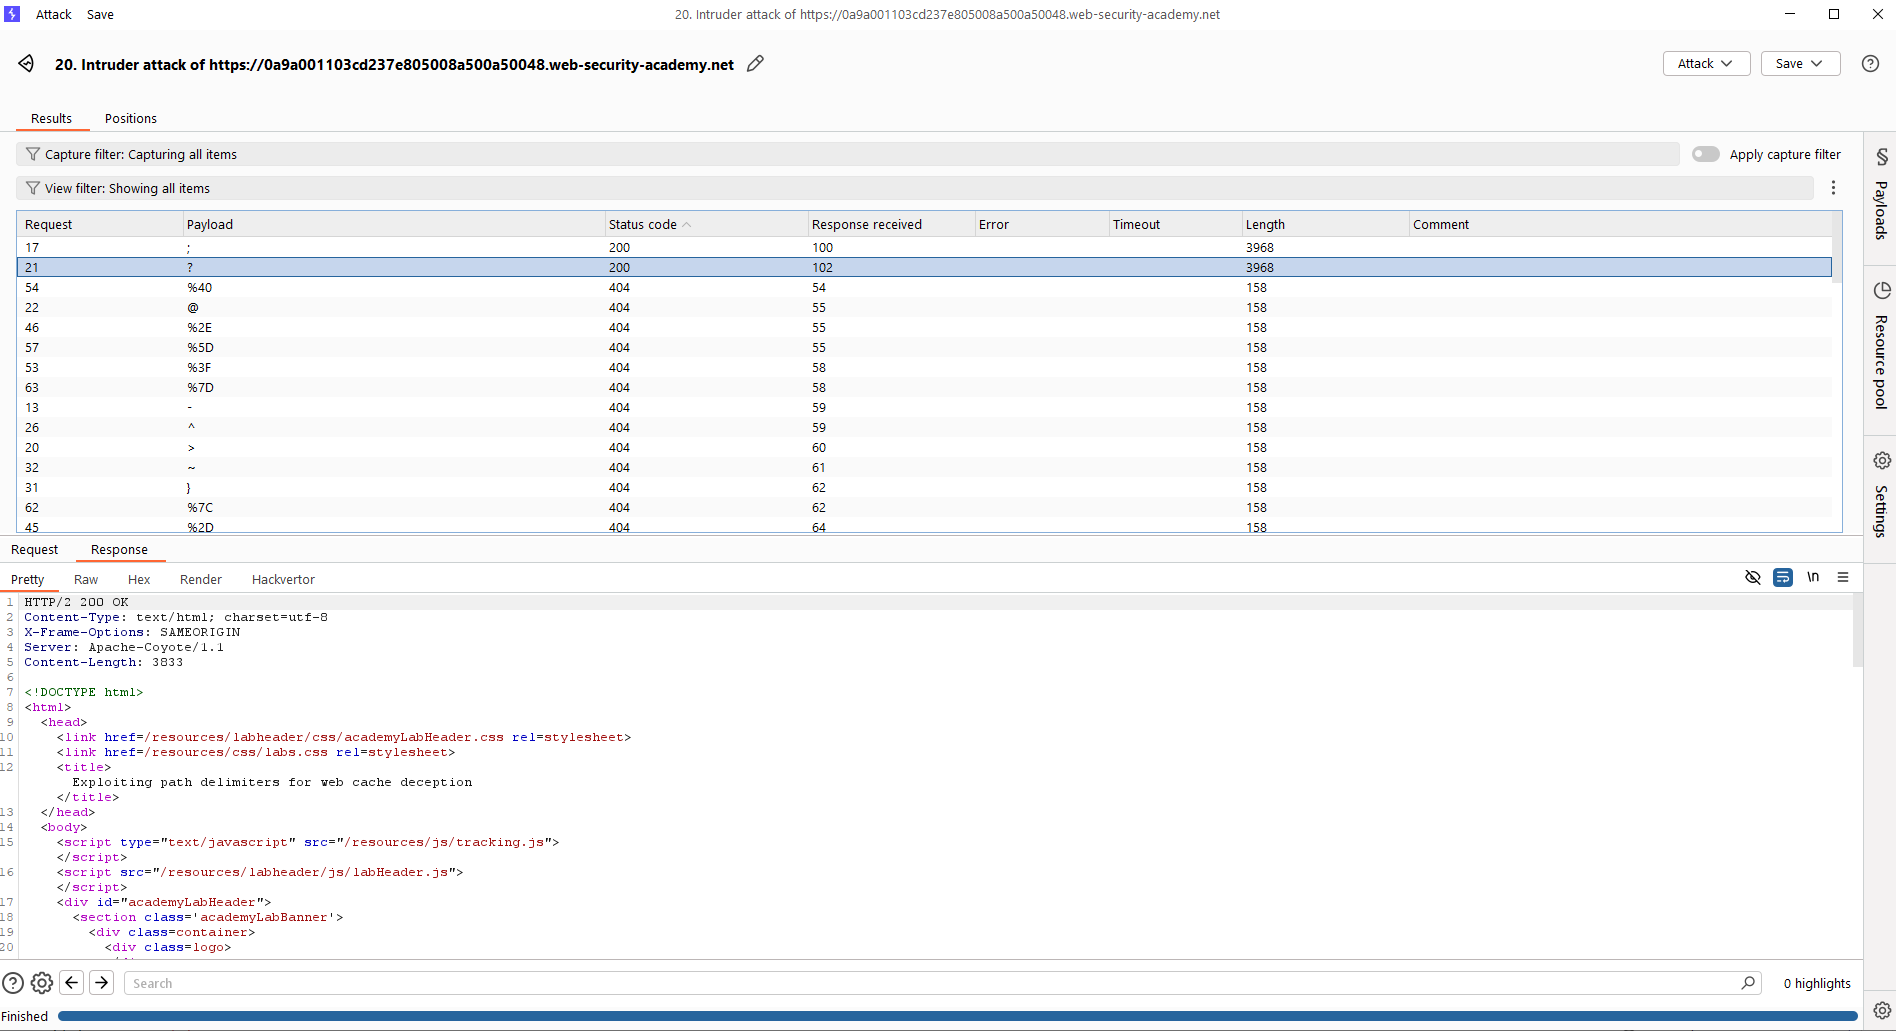Expand the Attack dropdown button
Image resolution: width=1896 pixels, height=1031 pixels.
pos(1705,64)
